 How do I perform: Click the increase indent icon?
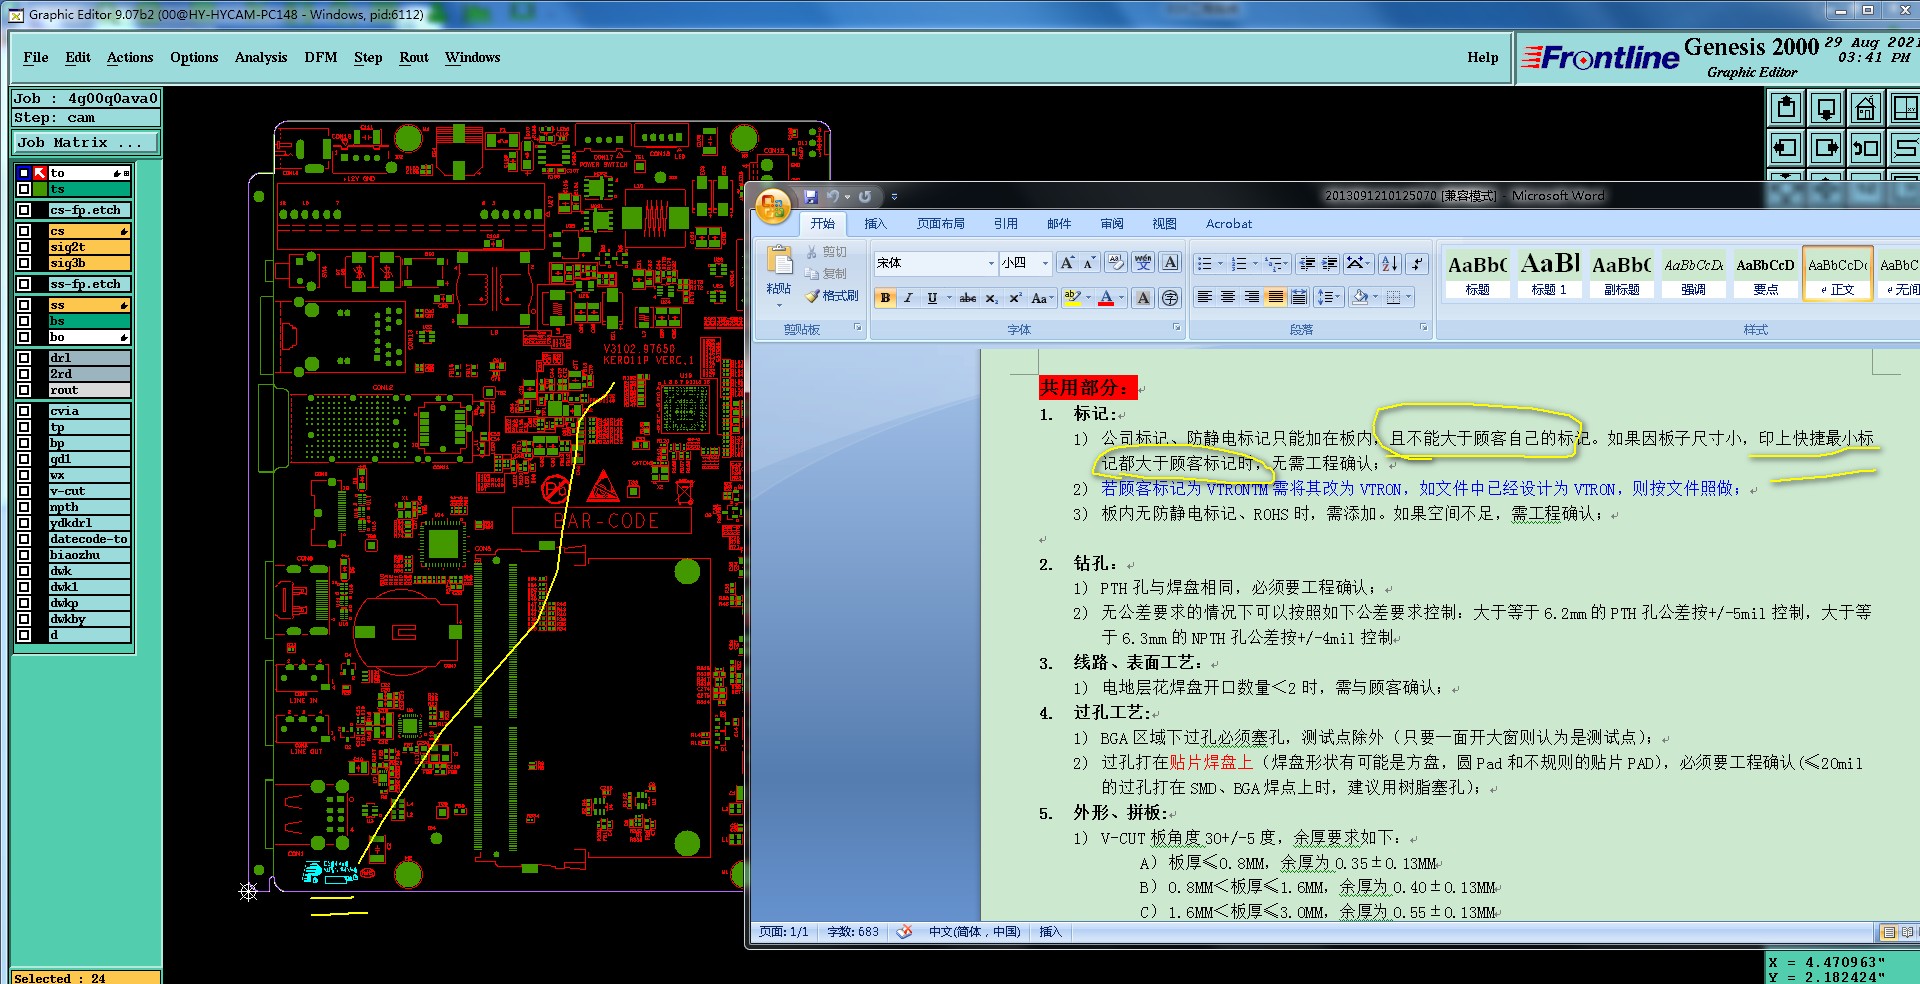click(x=1330, y=264)
